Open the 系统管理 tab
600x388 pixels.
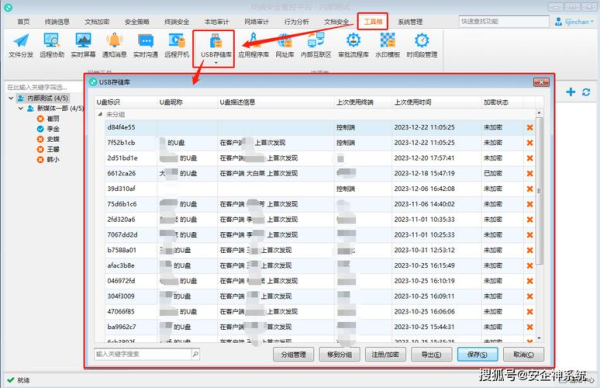[410, 22]
